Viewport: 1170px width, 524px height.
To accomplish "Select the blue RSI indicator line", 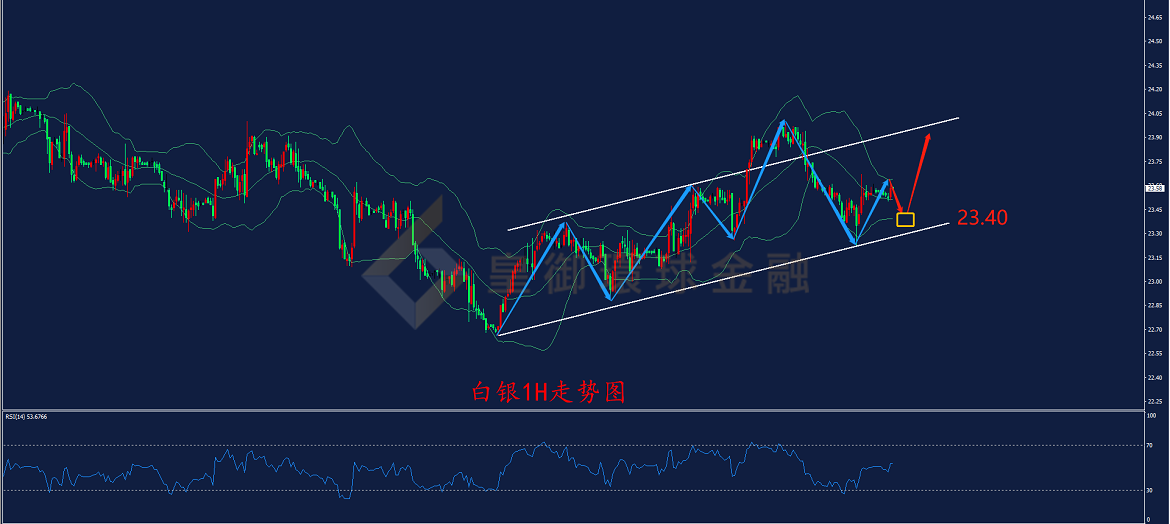I will 448,469.
